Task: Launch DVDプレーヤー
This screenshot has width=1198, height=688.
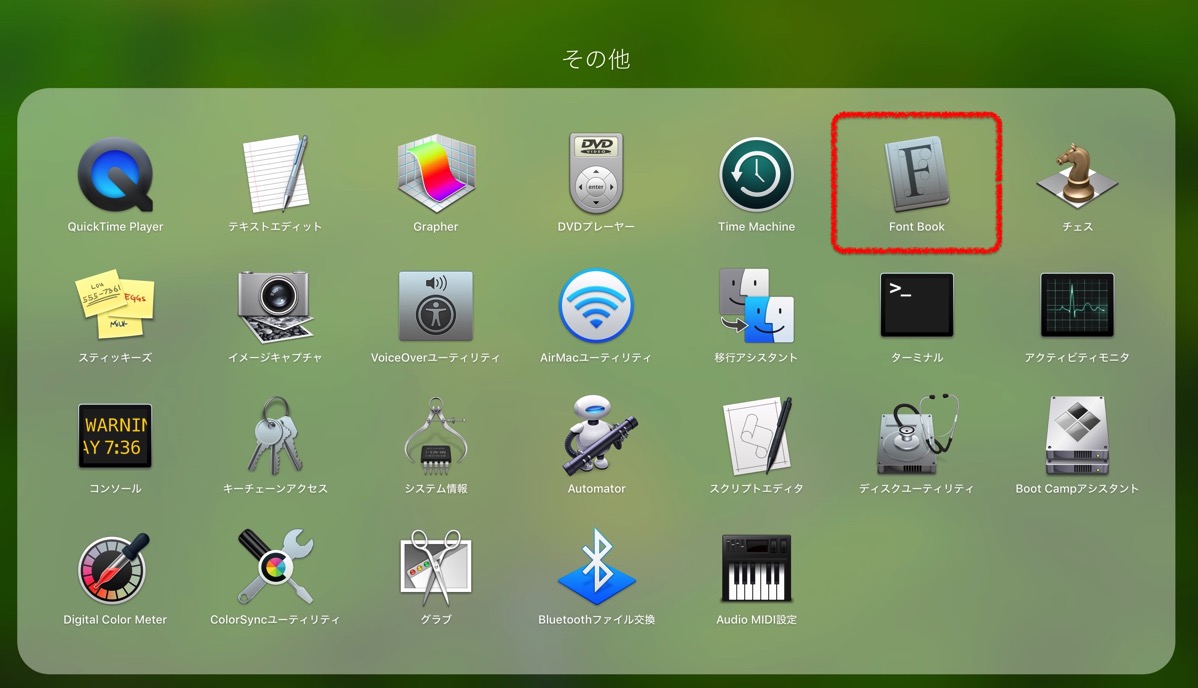Action: point(596,174)
